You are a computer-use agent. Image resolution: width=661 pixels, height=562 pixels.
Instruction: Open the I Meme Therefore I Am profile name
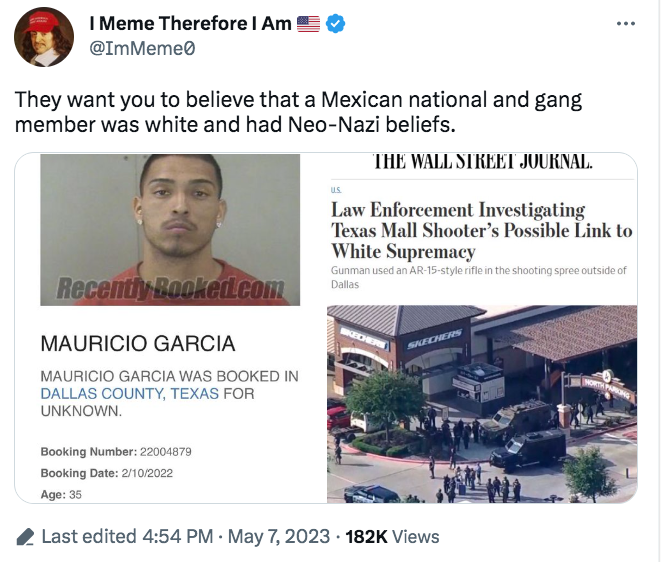(x=190, y=23)
